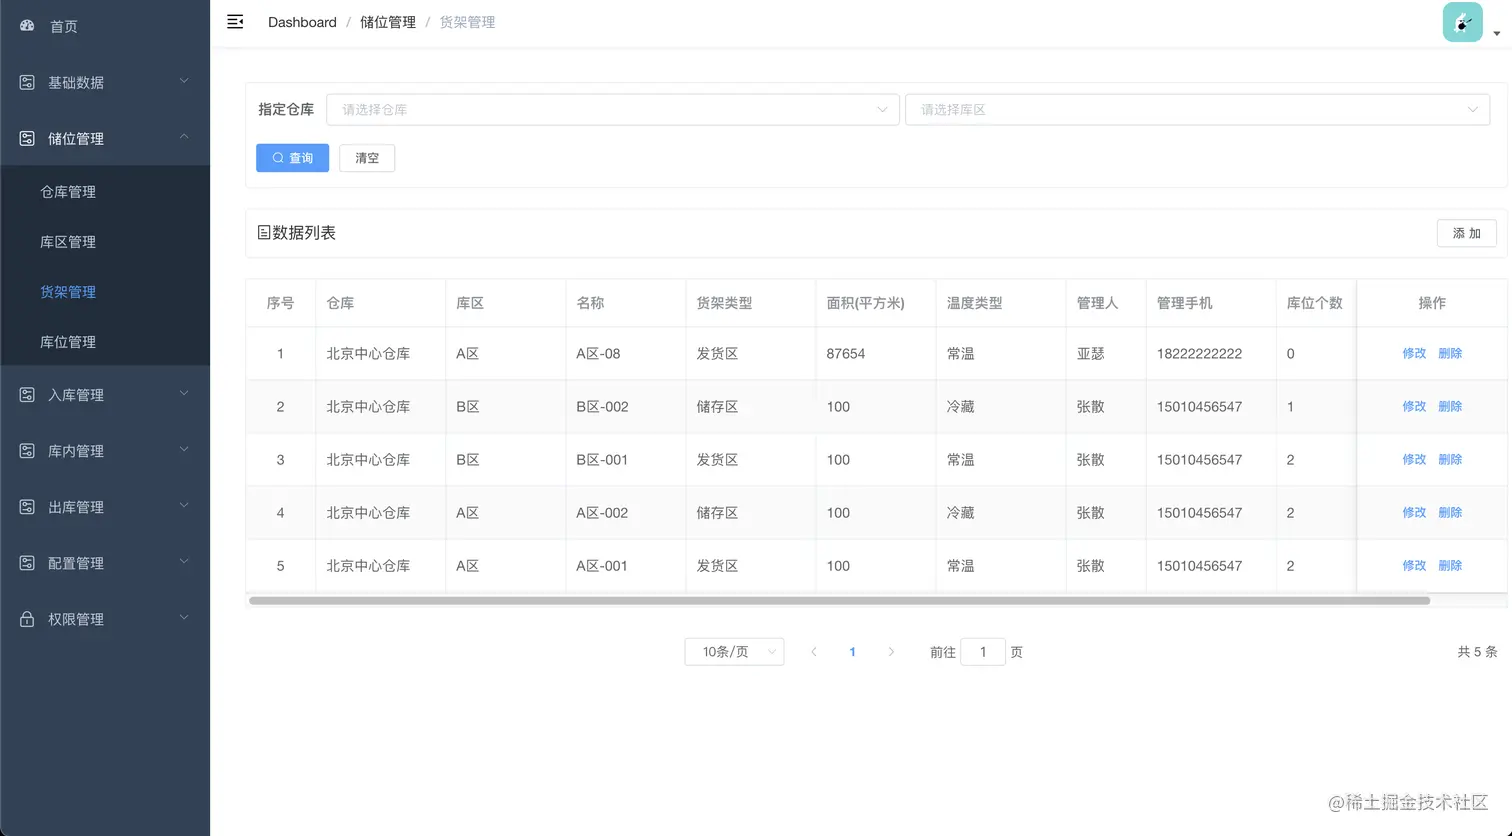
Task: Click the 首页 dashboard icon in sidebar
Action: pos(27,26)
